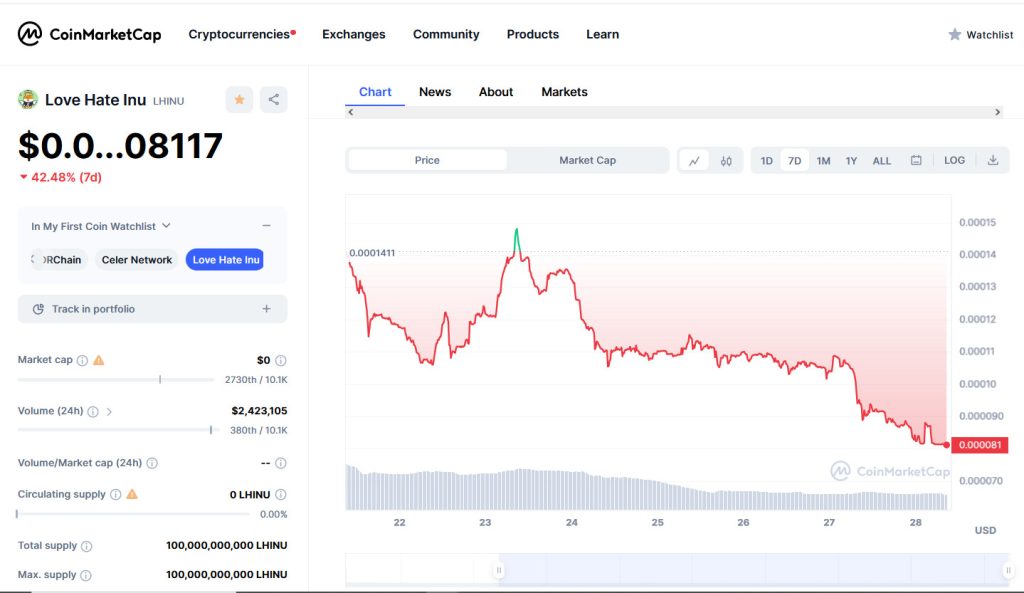The height and width of the screenshot is (593, 1024).
Task: Click info icon beside 0 LHINU
Action: (x=281, y=494)
